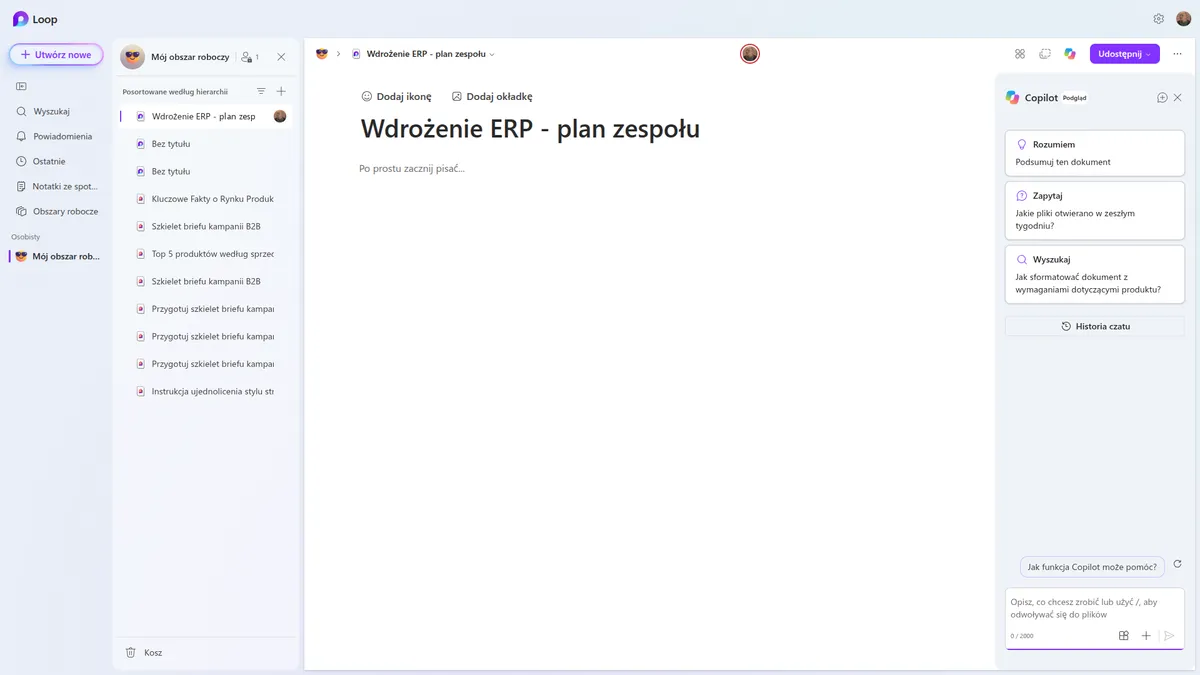Open settings via the gear icon

coord(1159,19)
